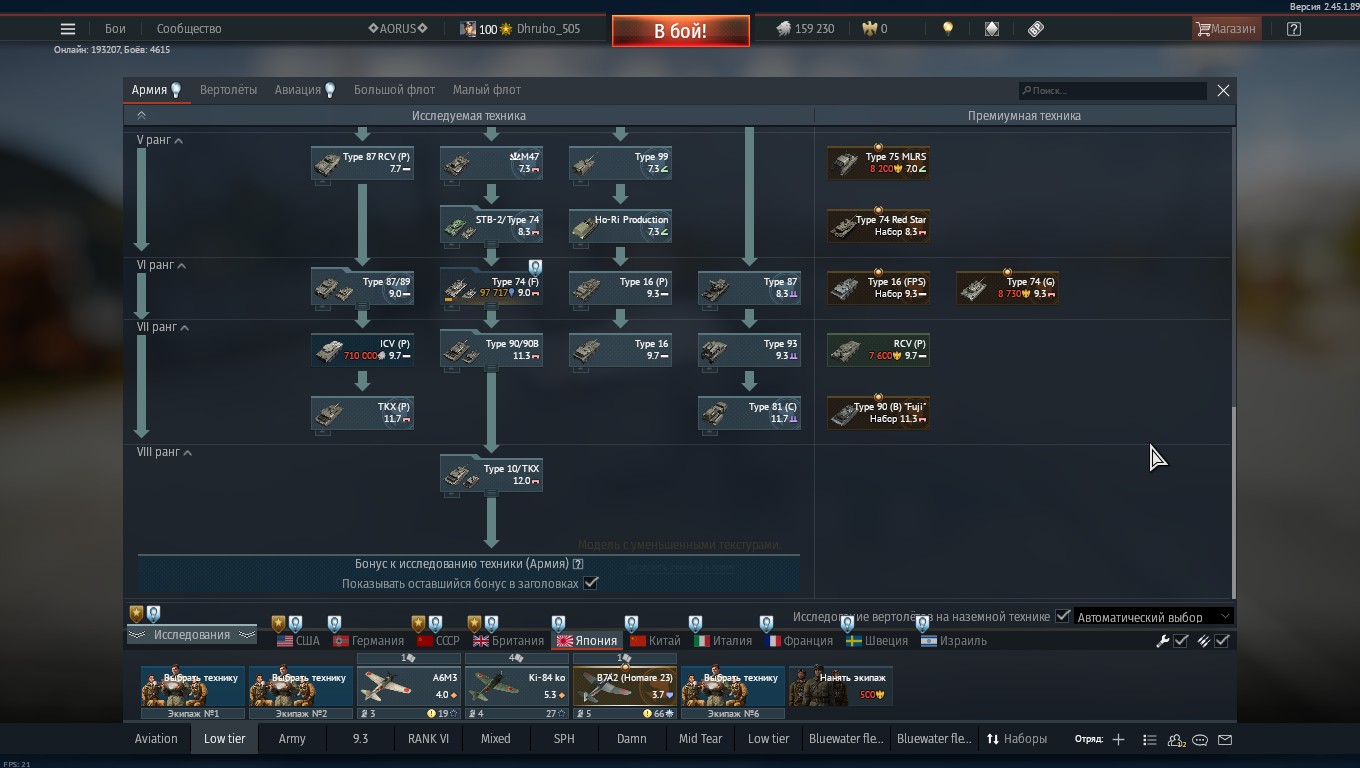Image resolution: width=1360 pixels, height=768 pixels.
Task: Open the Silver Lions balance 159 230
Action: [x=805, y=29]
